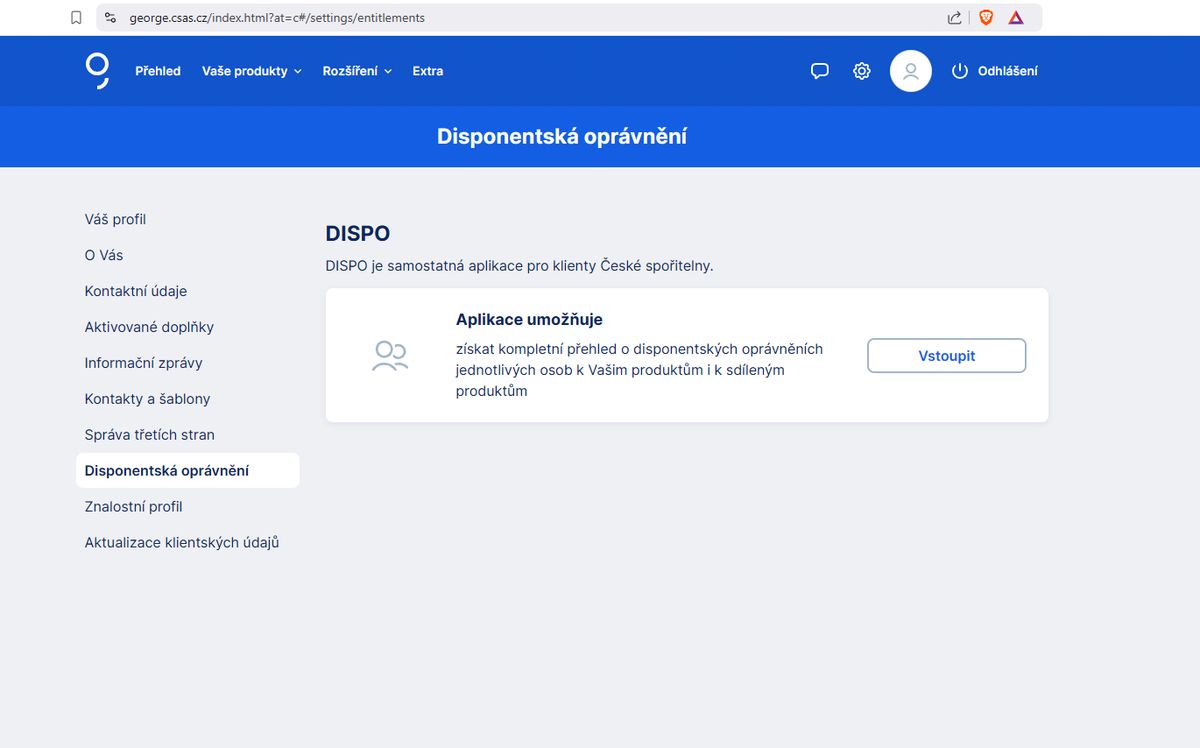Open site information icon in address bar
Viewport: 1200px width, 748px height.
tap(110, 18)
